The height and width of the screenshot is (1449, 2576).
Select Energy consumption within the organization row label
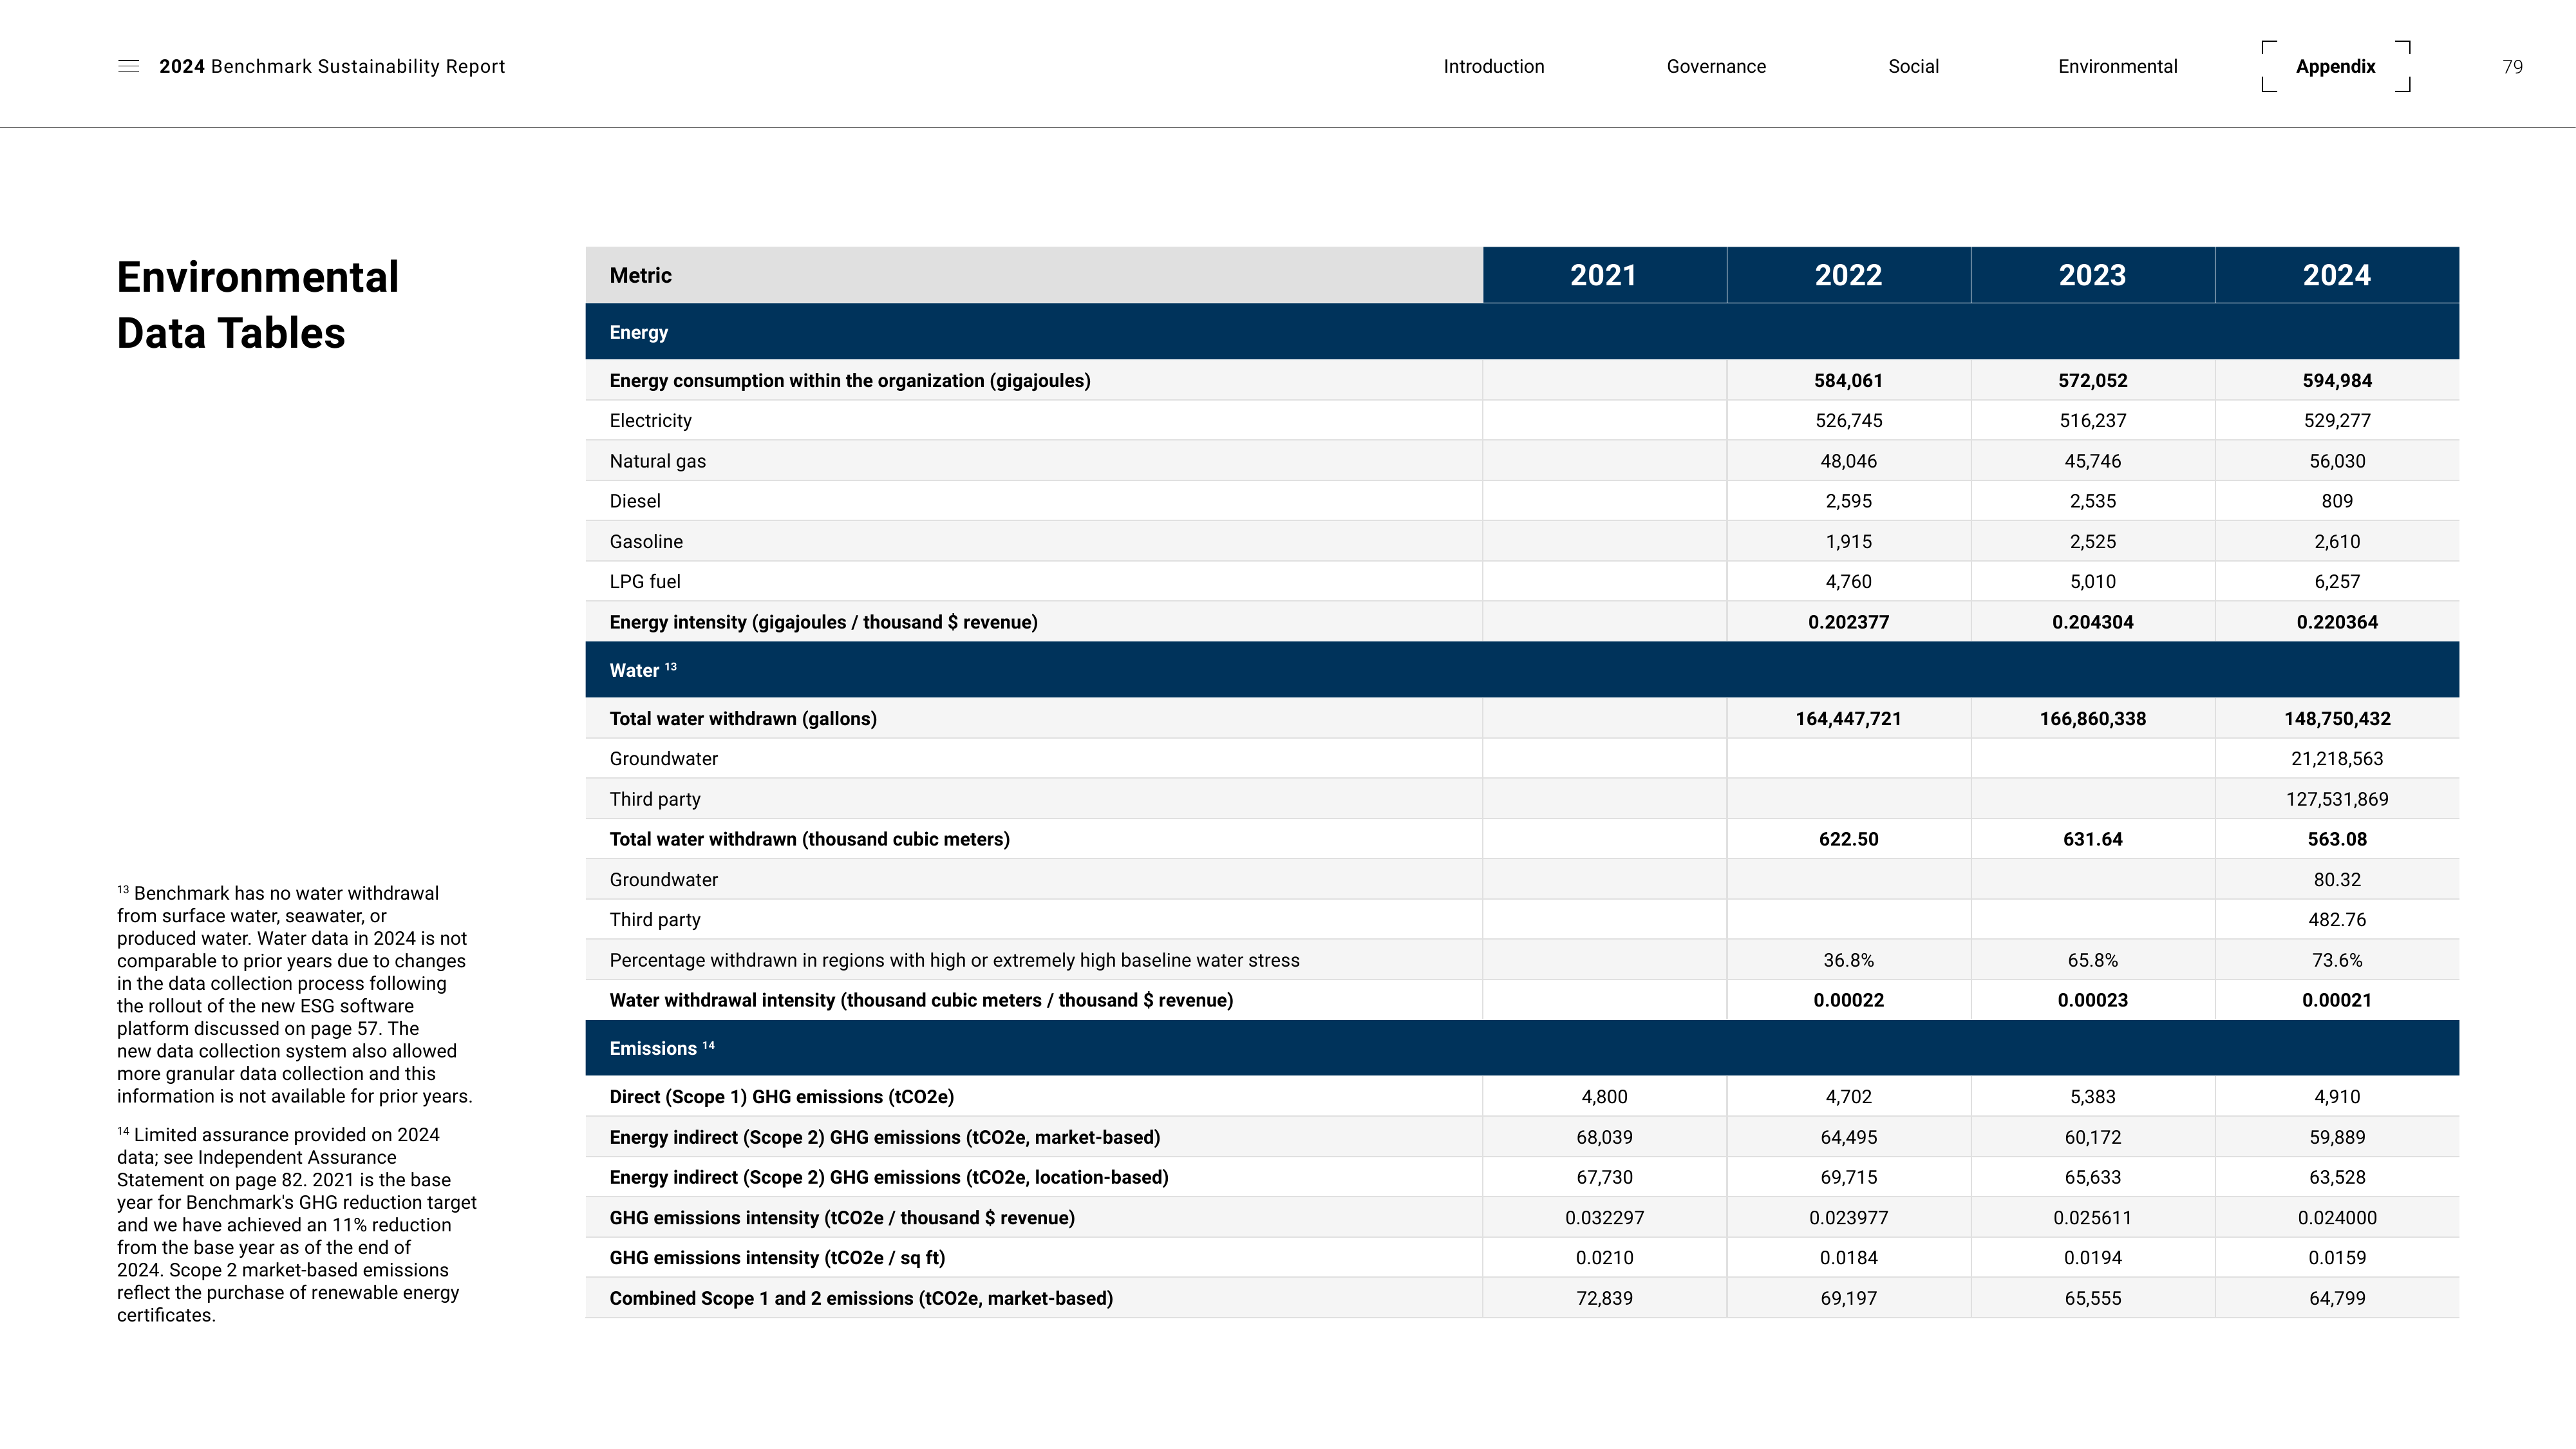(x=850, y=381)
